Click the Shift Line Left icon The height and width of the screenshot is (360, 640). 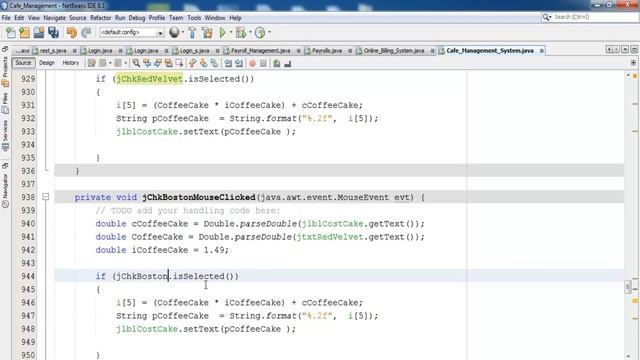228,63
